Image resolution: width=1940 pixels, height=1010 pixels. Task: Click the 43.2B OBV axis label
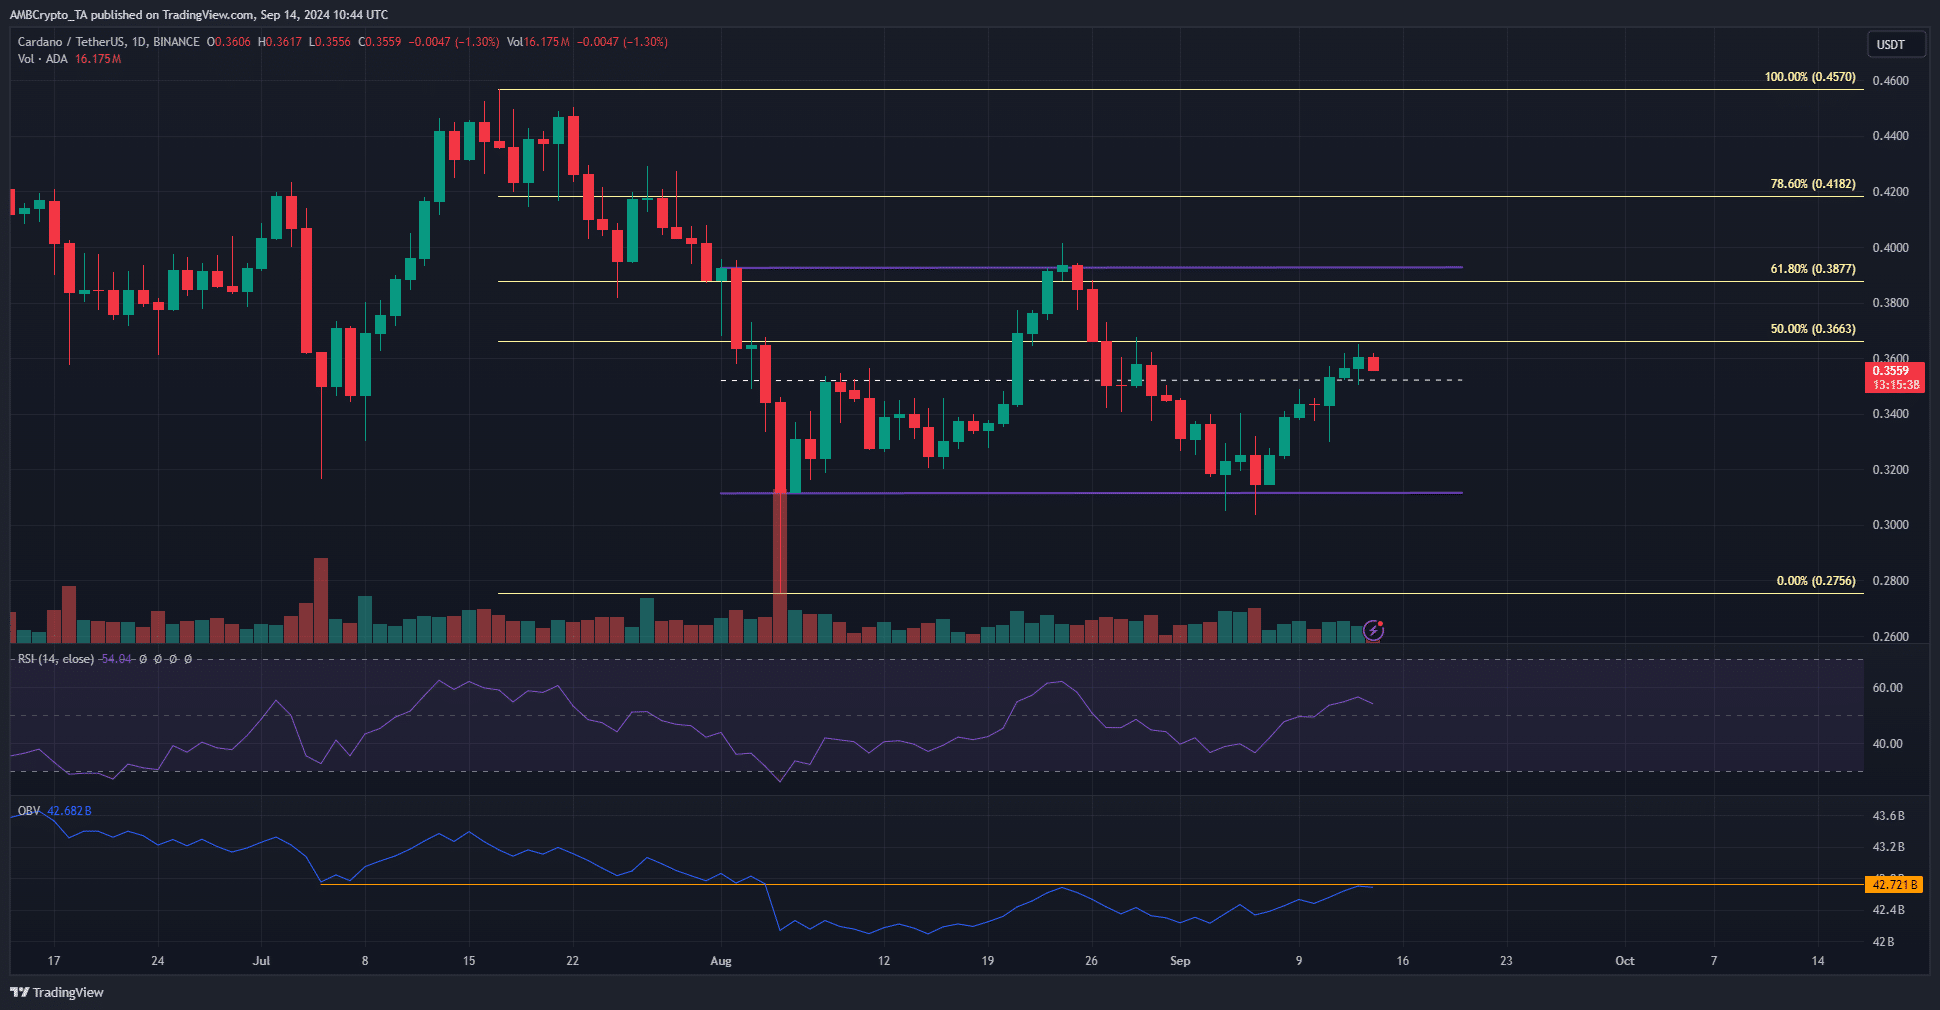[1888, 847]
